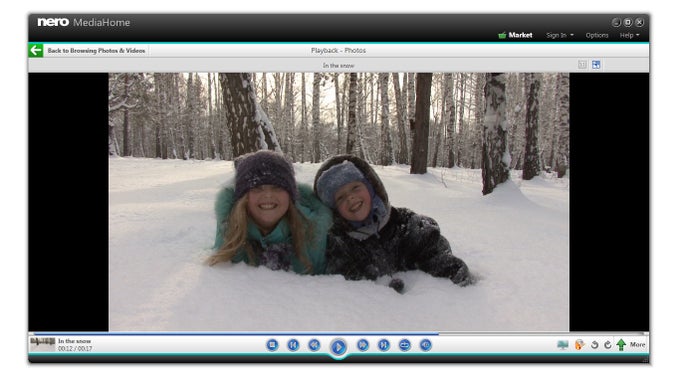The height and width of the screenshot is (382, 680).
Task: Toggle the repeat loop button
Action: pyautogui.click(x=405, y=345)
